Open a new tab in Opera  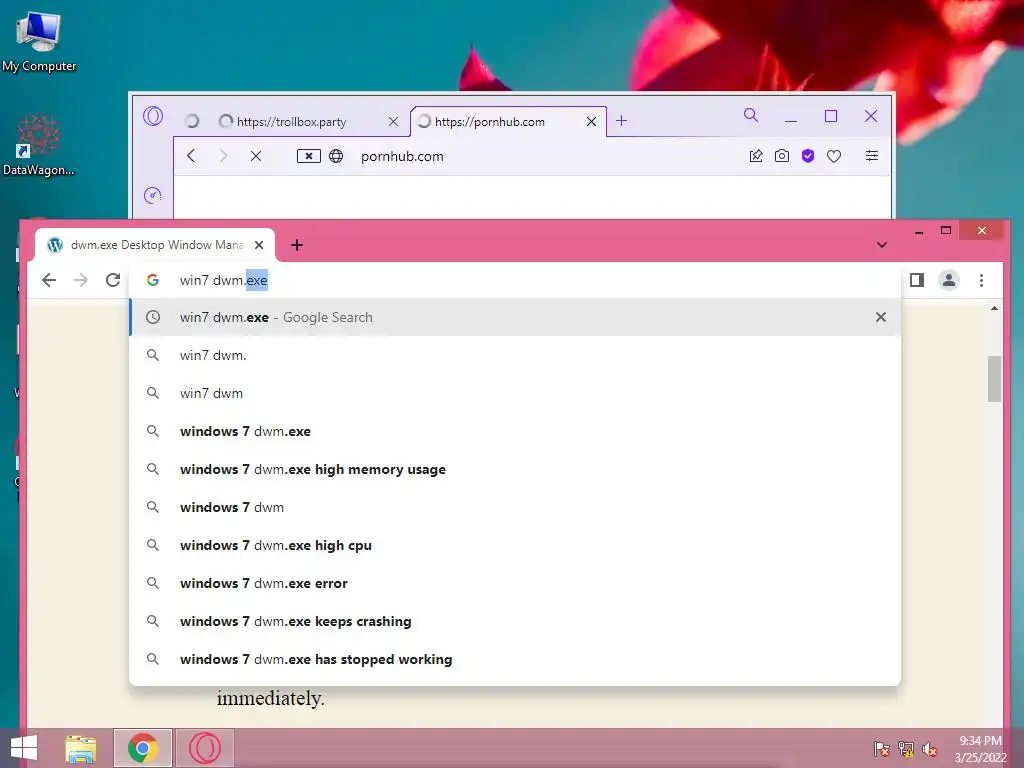point(622,121)
